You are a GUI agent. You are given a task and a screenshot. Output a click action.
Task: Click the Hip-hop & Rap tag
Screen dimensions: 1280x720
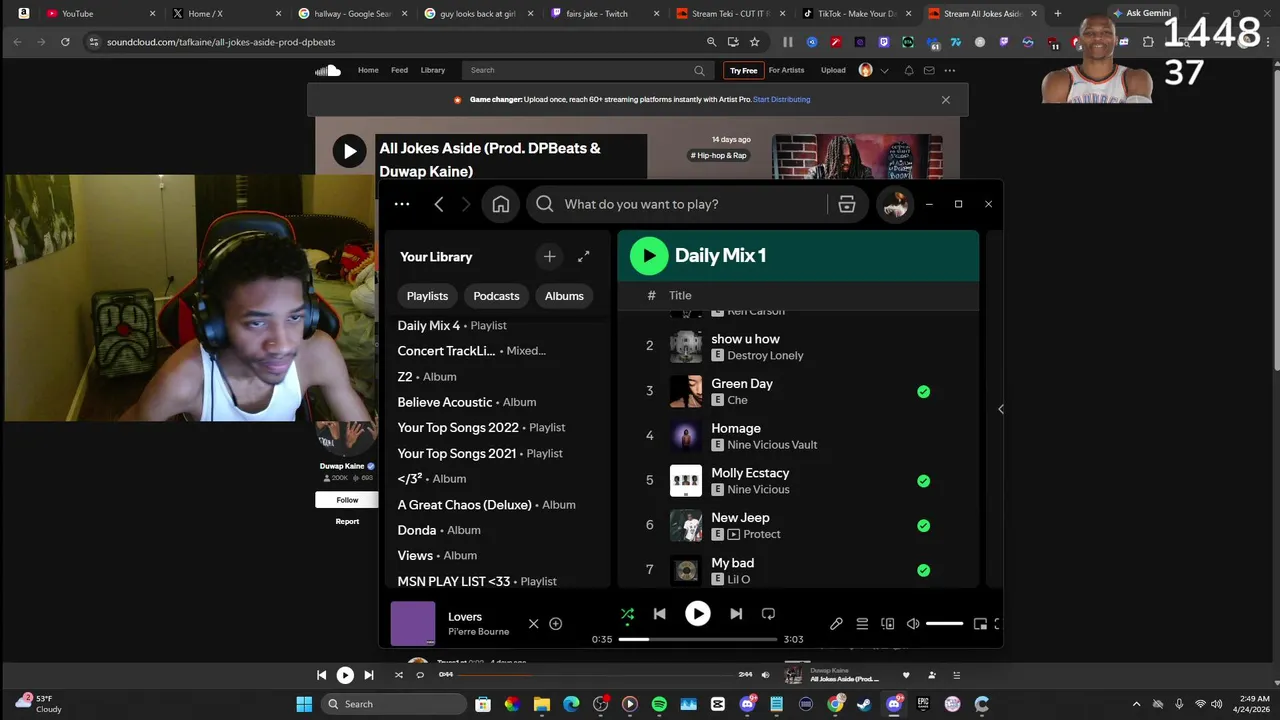coord(719,155)
